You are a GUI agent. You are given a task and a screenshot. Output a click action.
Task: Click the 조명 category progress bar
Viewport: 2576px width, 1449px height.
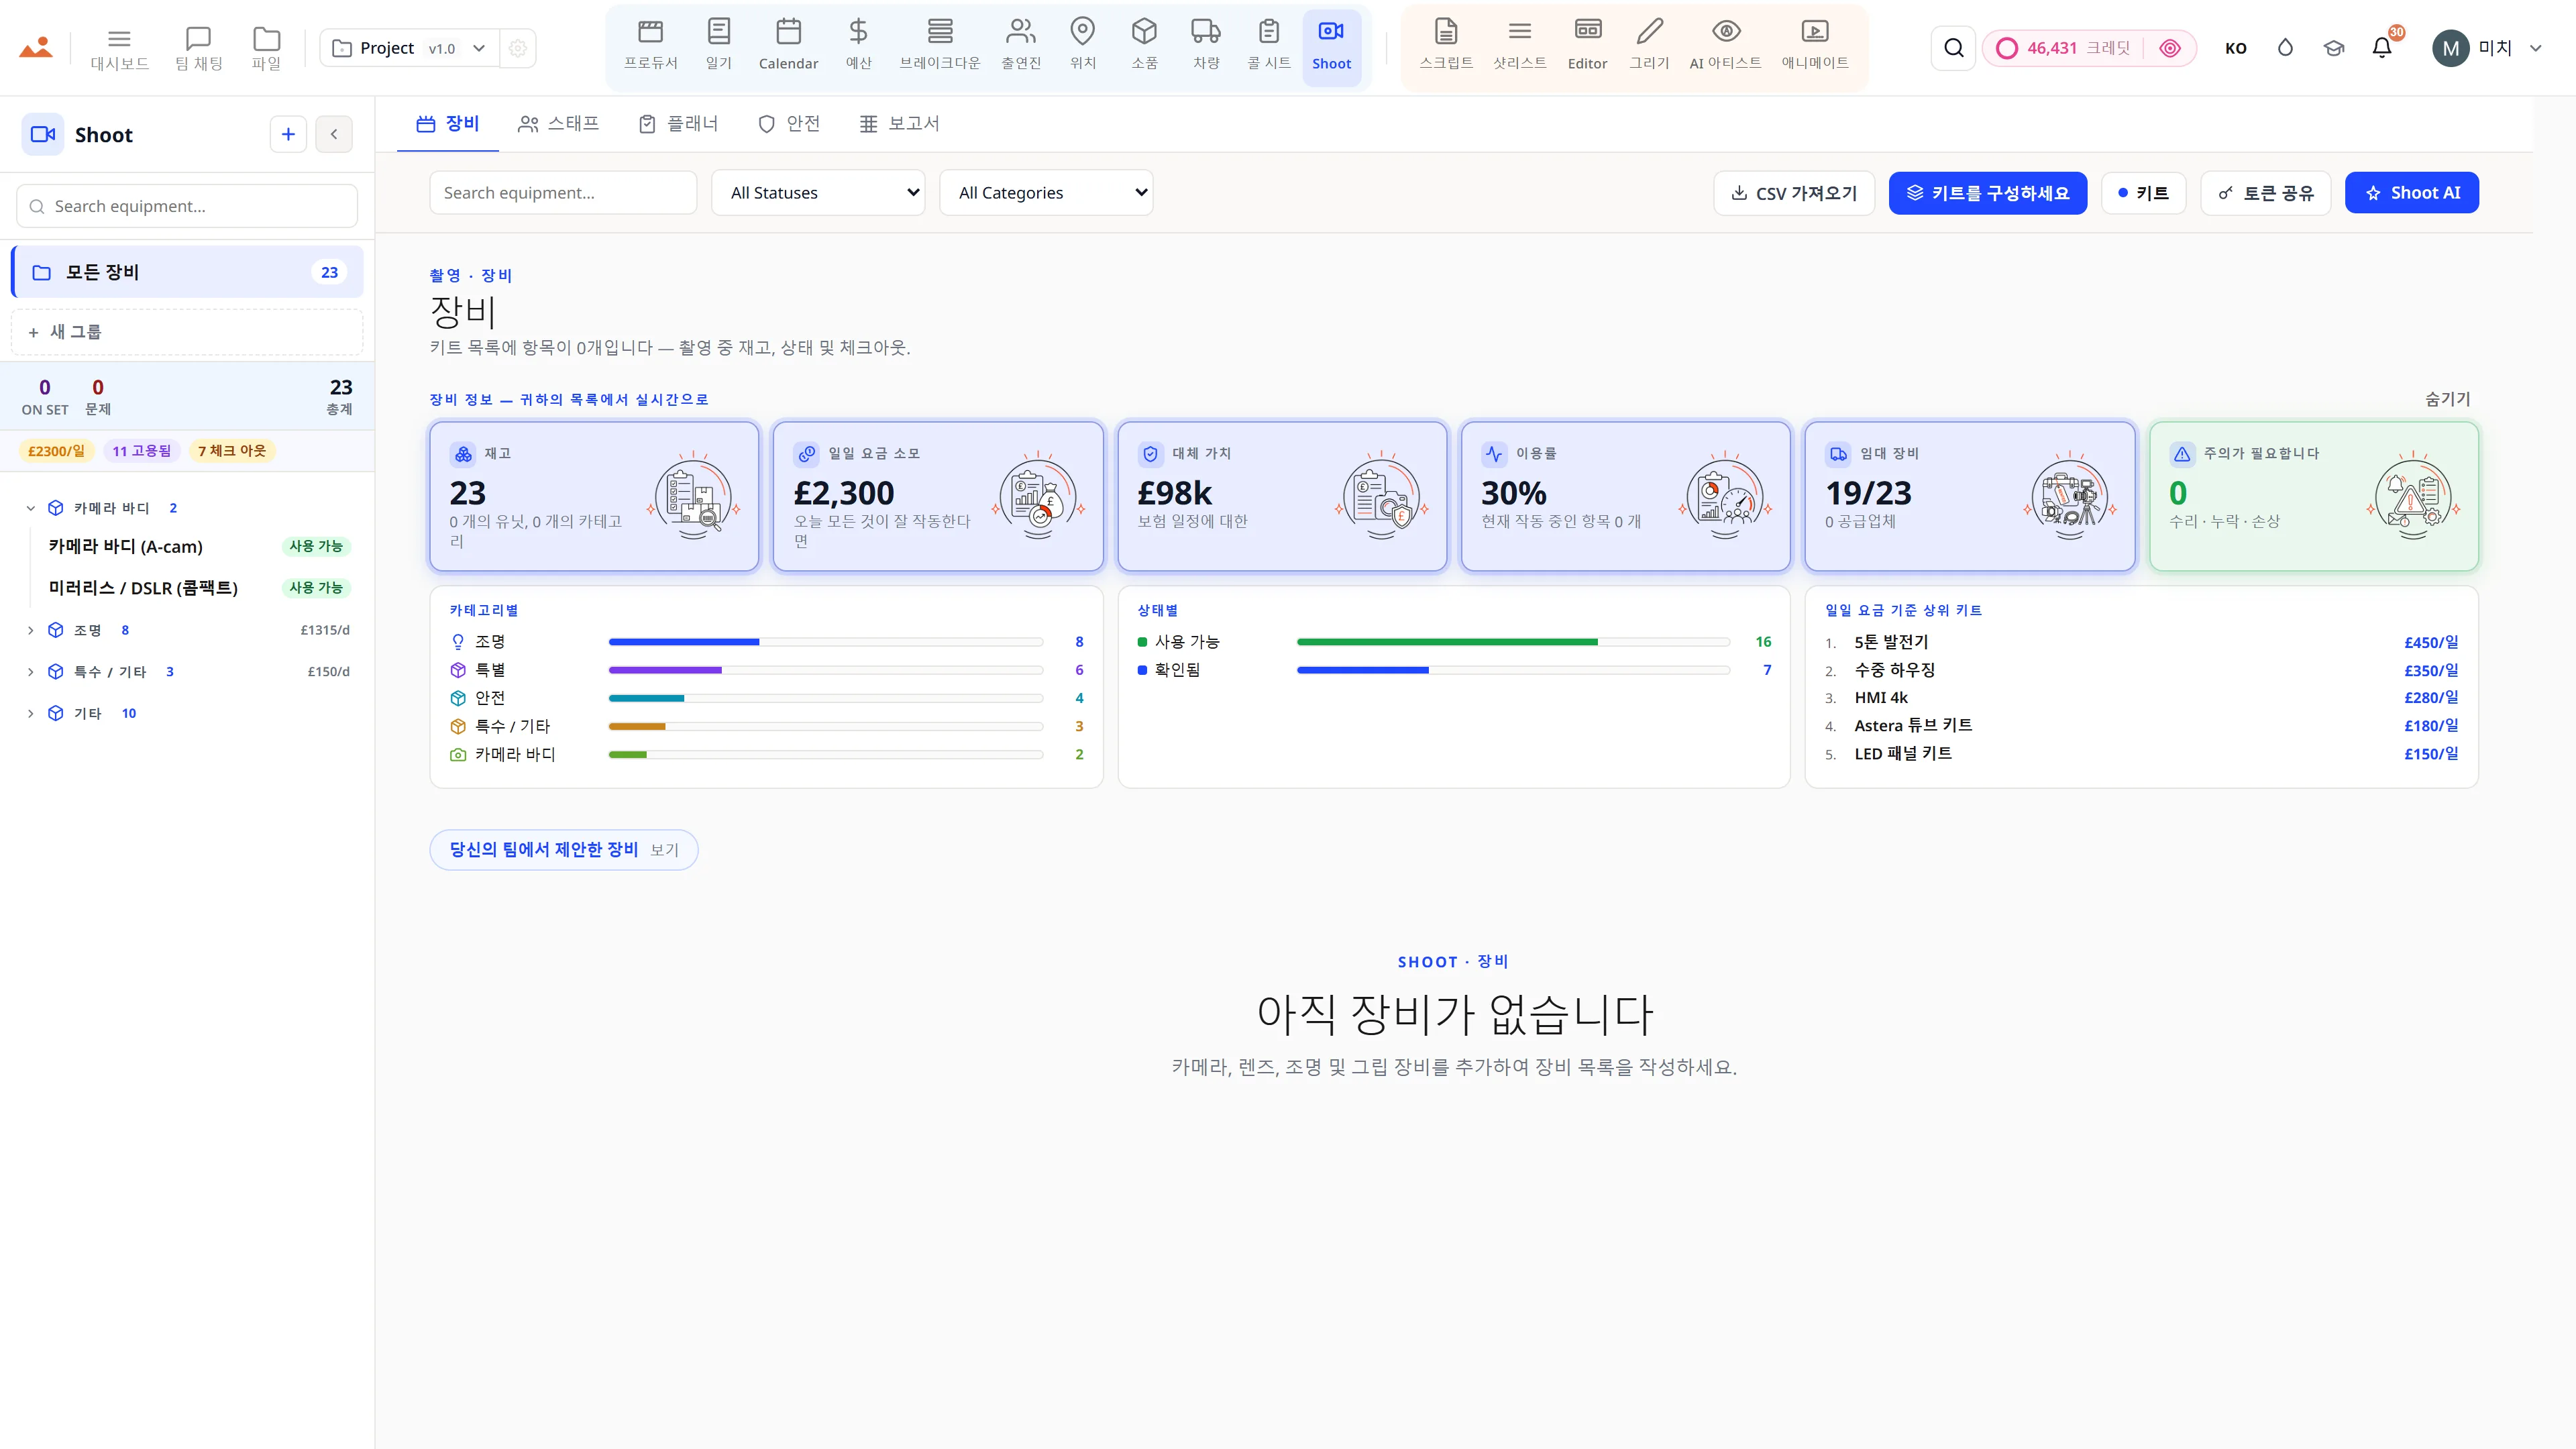point(826,642)
